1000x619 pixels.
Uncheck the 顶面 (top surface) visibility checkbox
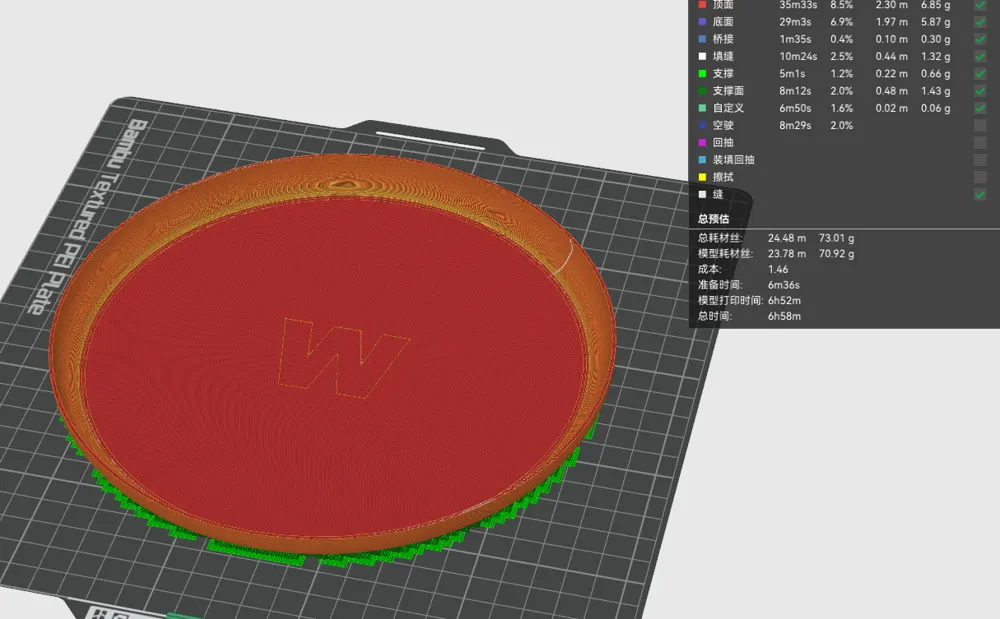[x=980, y=4]
